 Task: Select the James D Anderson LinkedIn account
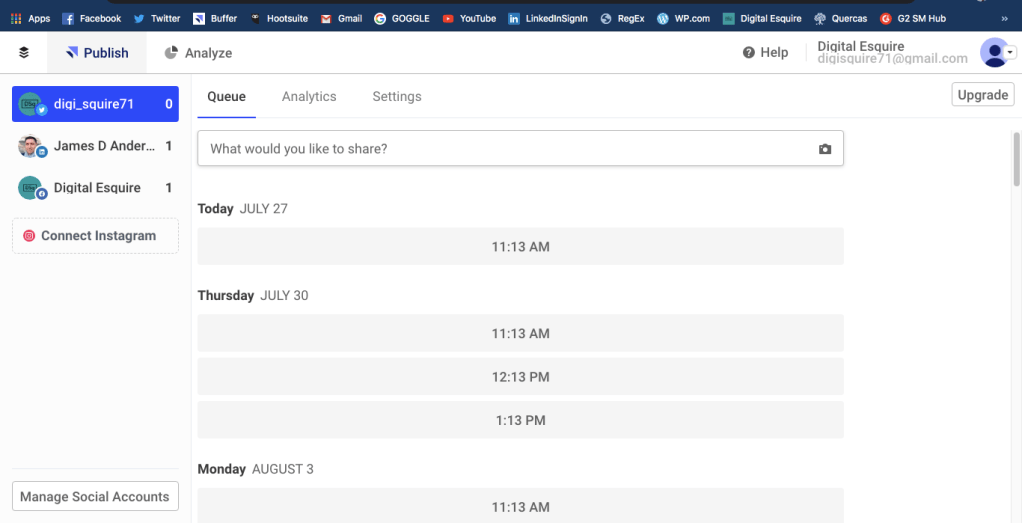[x=95, y=146]
